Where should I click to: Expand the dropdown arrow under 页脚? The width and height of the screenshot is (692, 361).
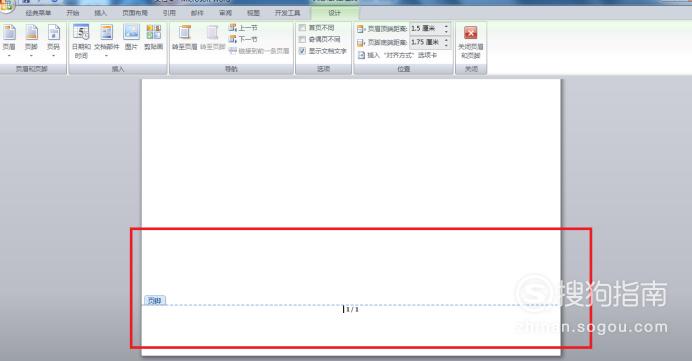31,56
